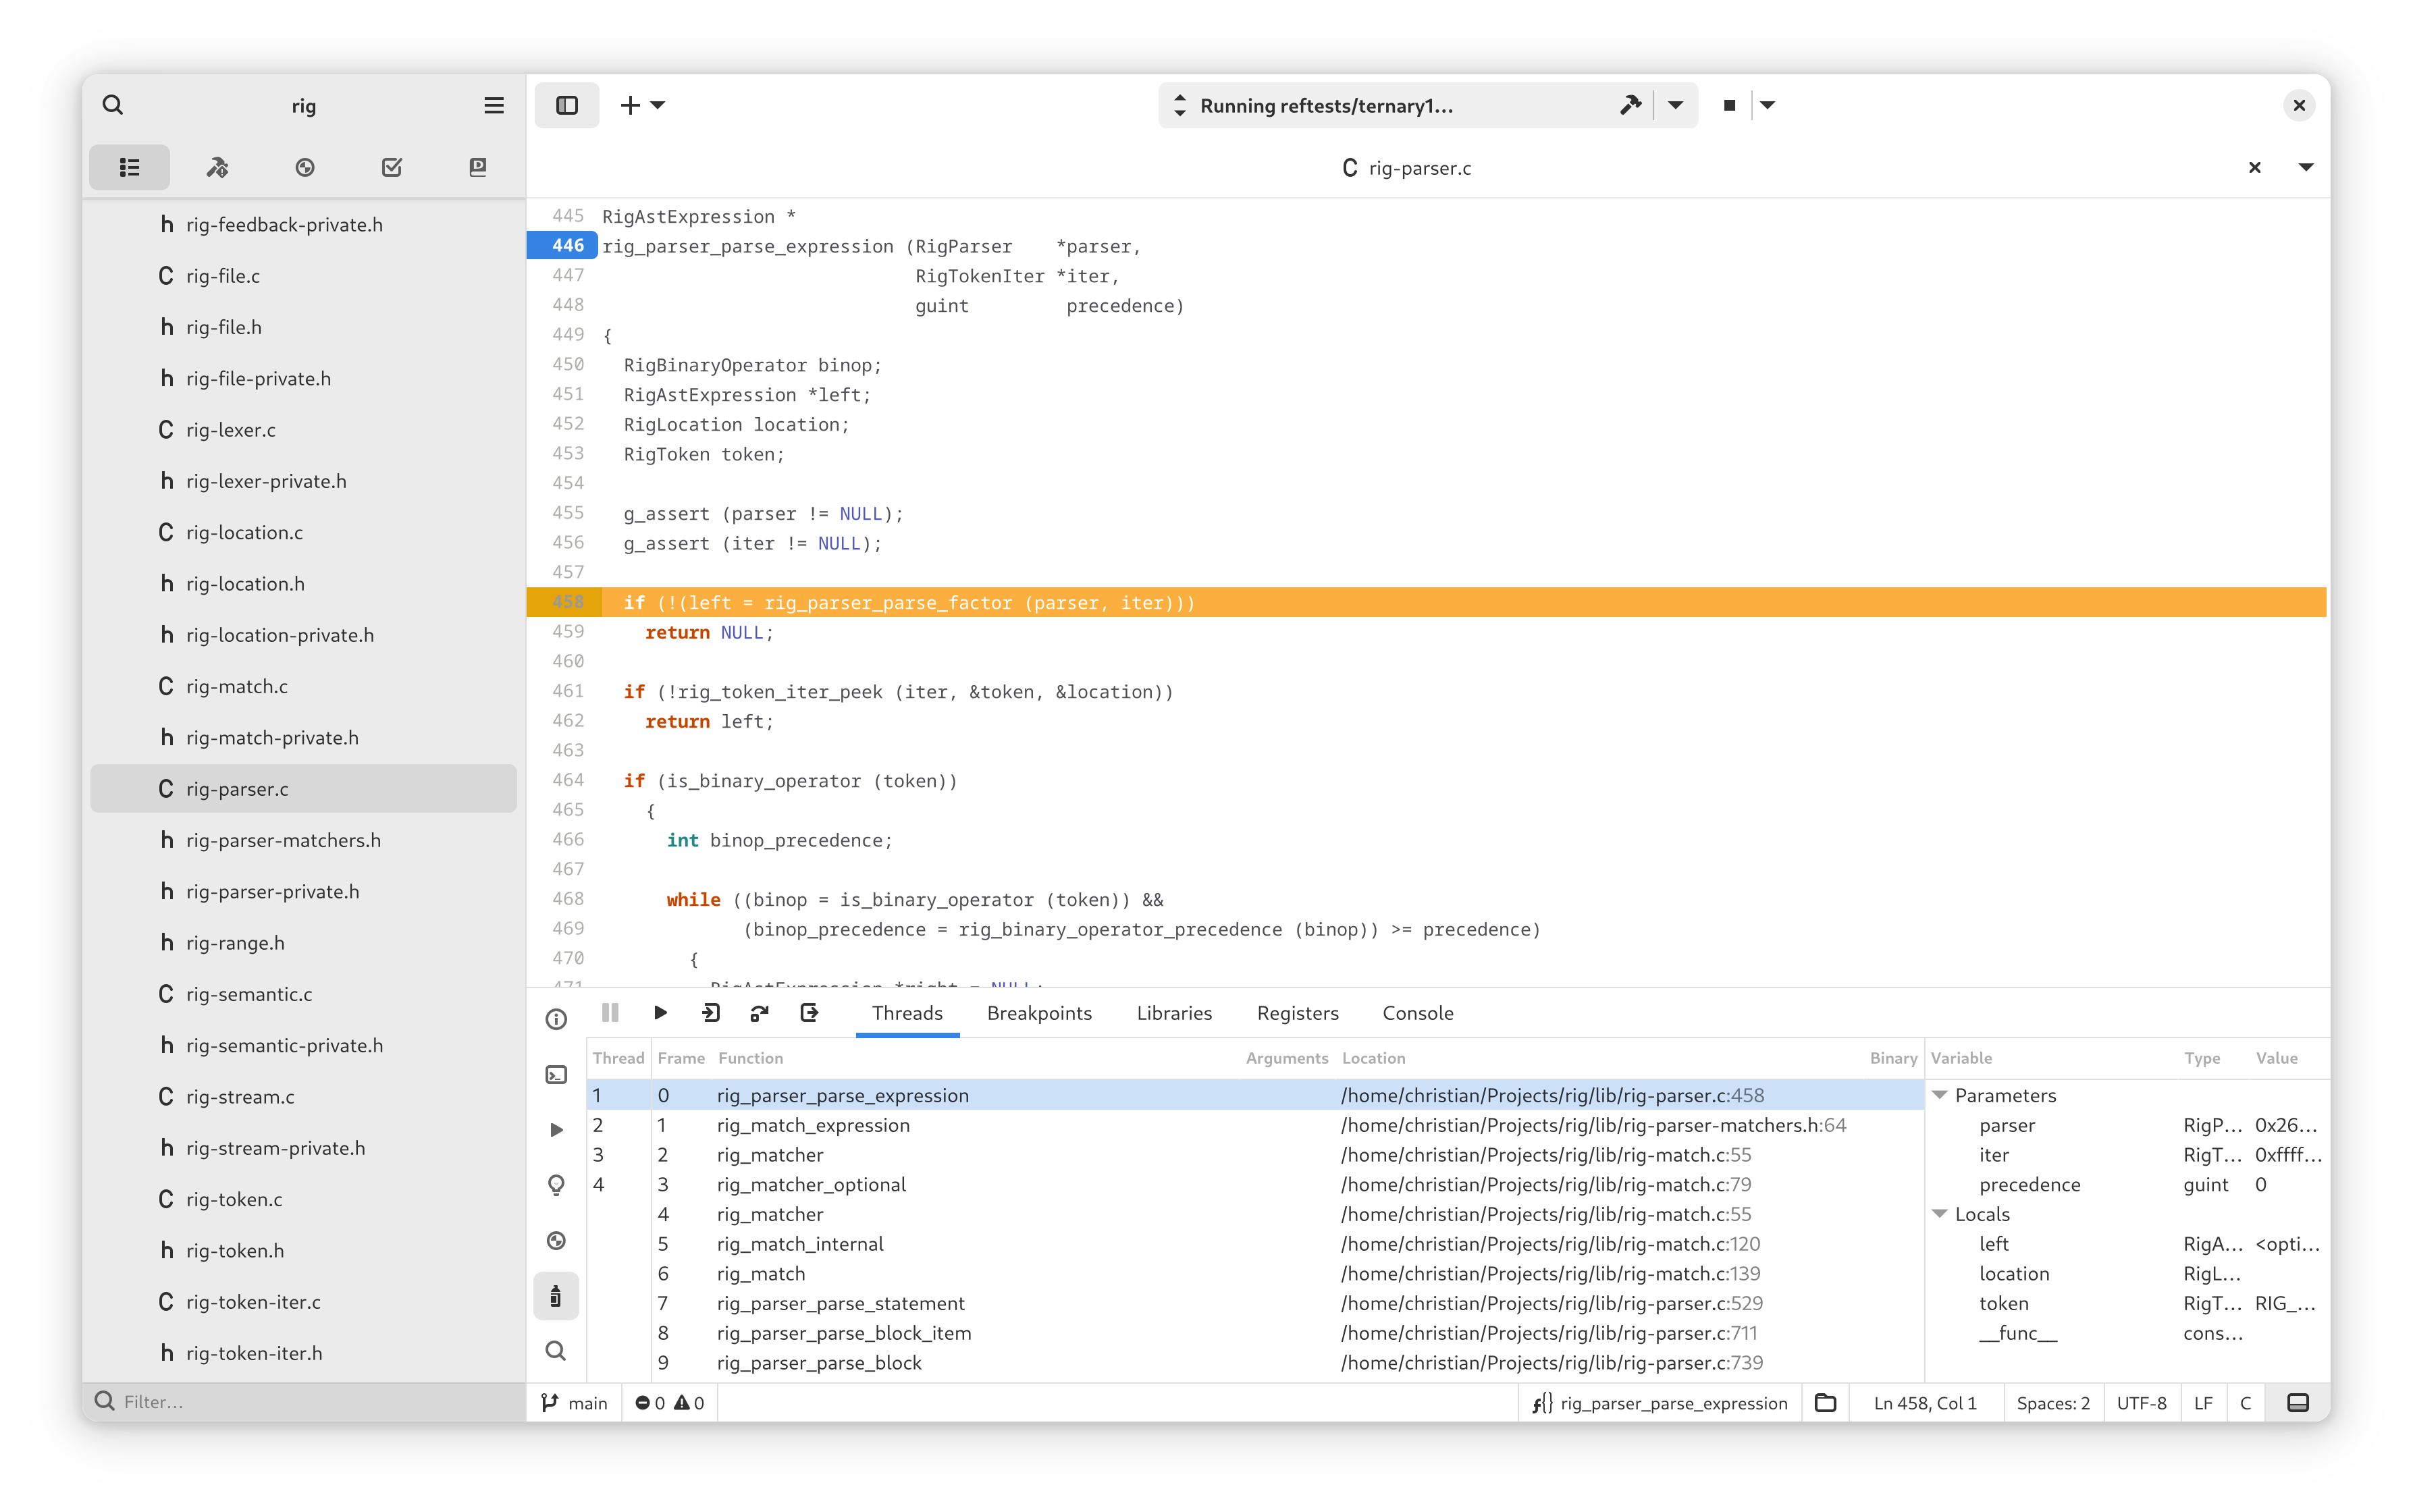Collapse the Parameters variable group
This screenshot has height=1512, width=2413.
[x=1939, y=1095]
